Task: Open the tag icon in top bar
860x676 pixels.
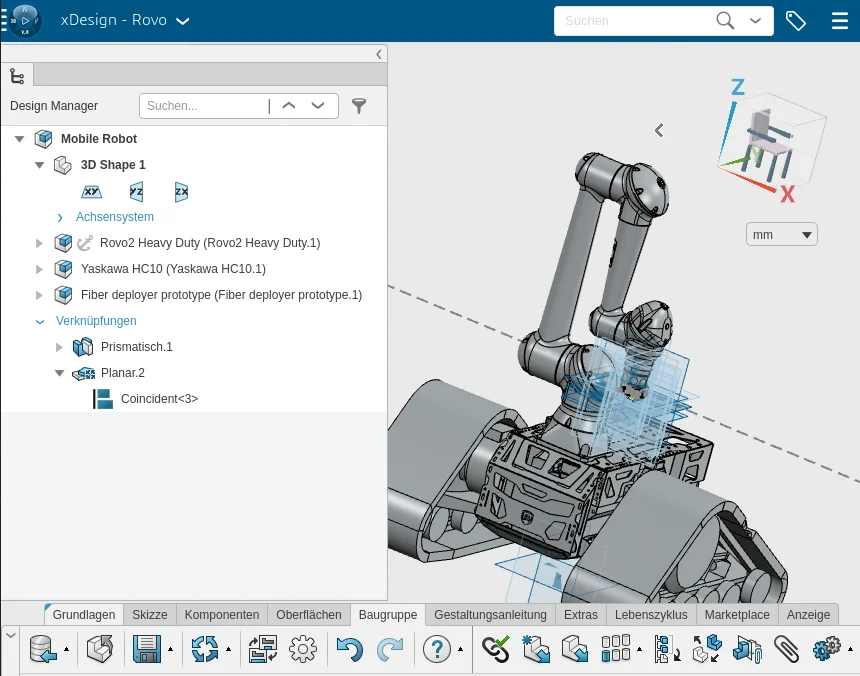Action: (796, 21)
